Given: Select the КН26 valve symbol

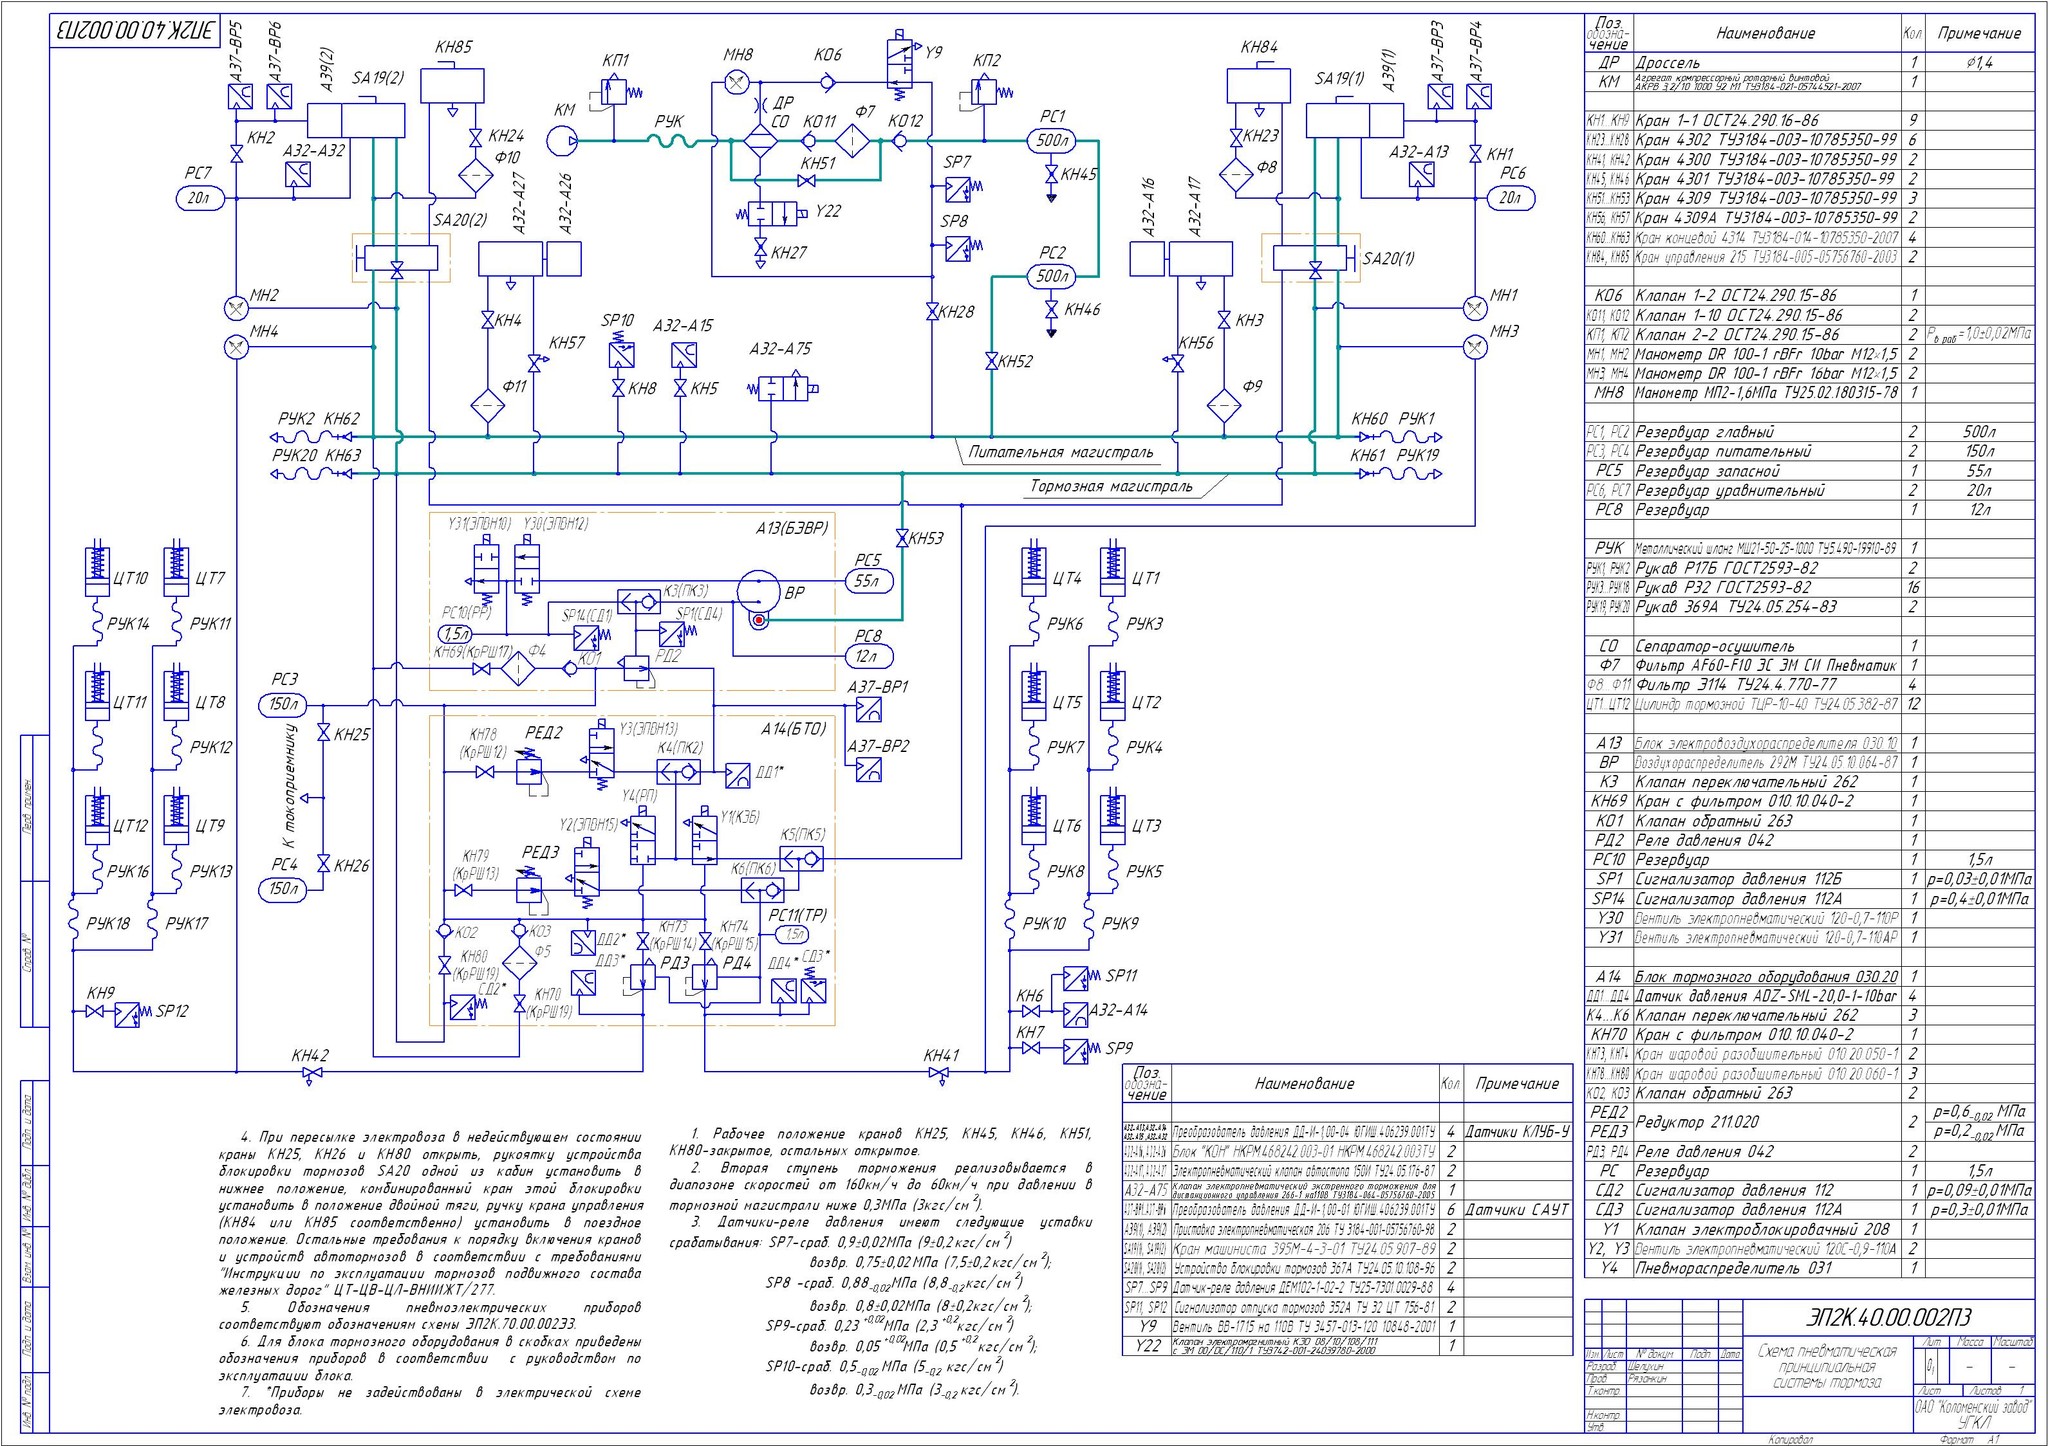Looking at the screenshot, I should point(323,864).
